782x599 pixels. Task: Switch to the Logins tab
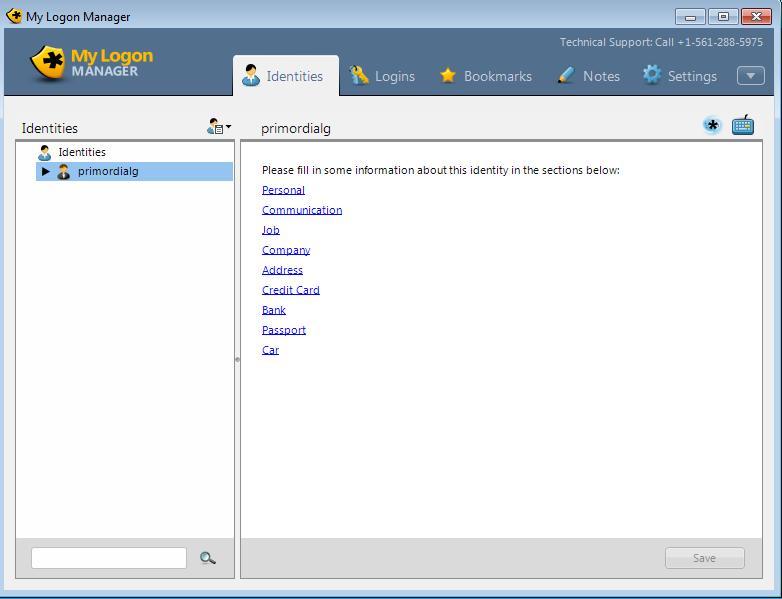coord(382,76)
